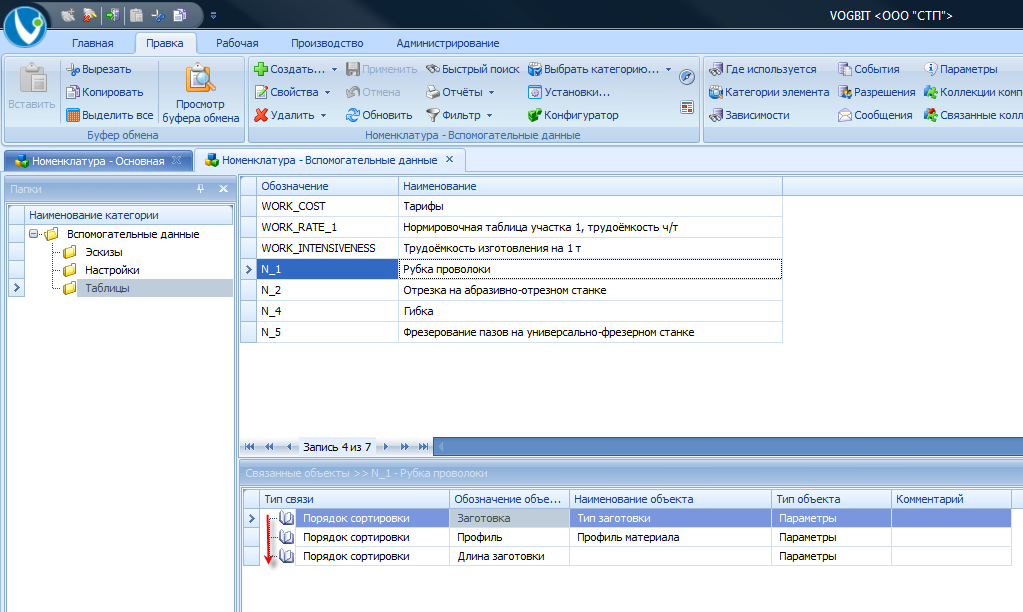
Task: Switch to the Администрирование ribbon tab
Action: point(448,43)
